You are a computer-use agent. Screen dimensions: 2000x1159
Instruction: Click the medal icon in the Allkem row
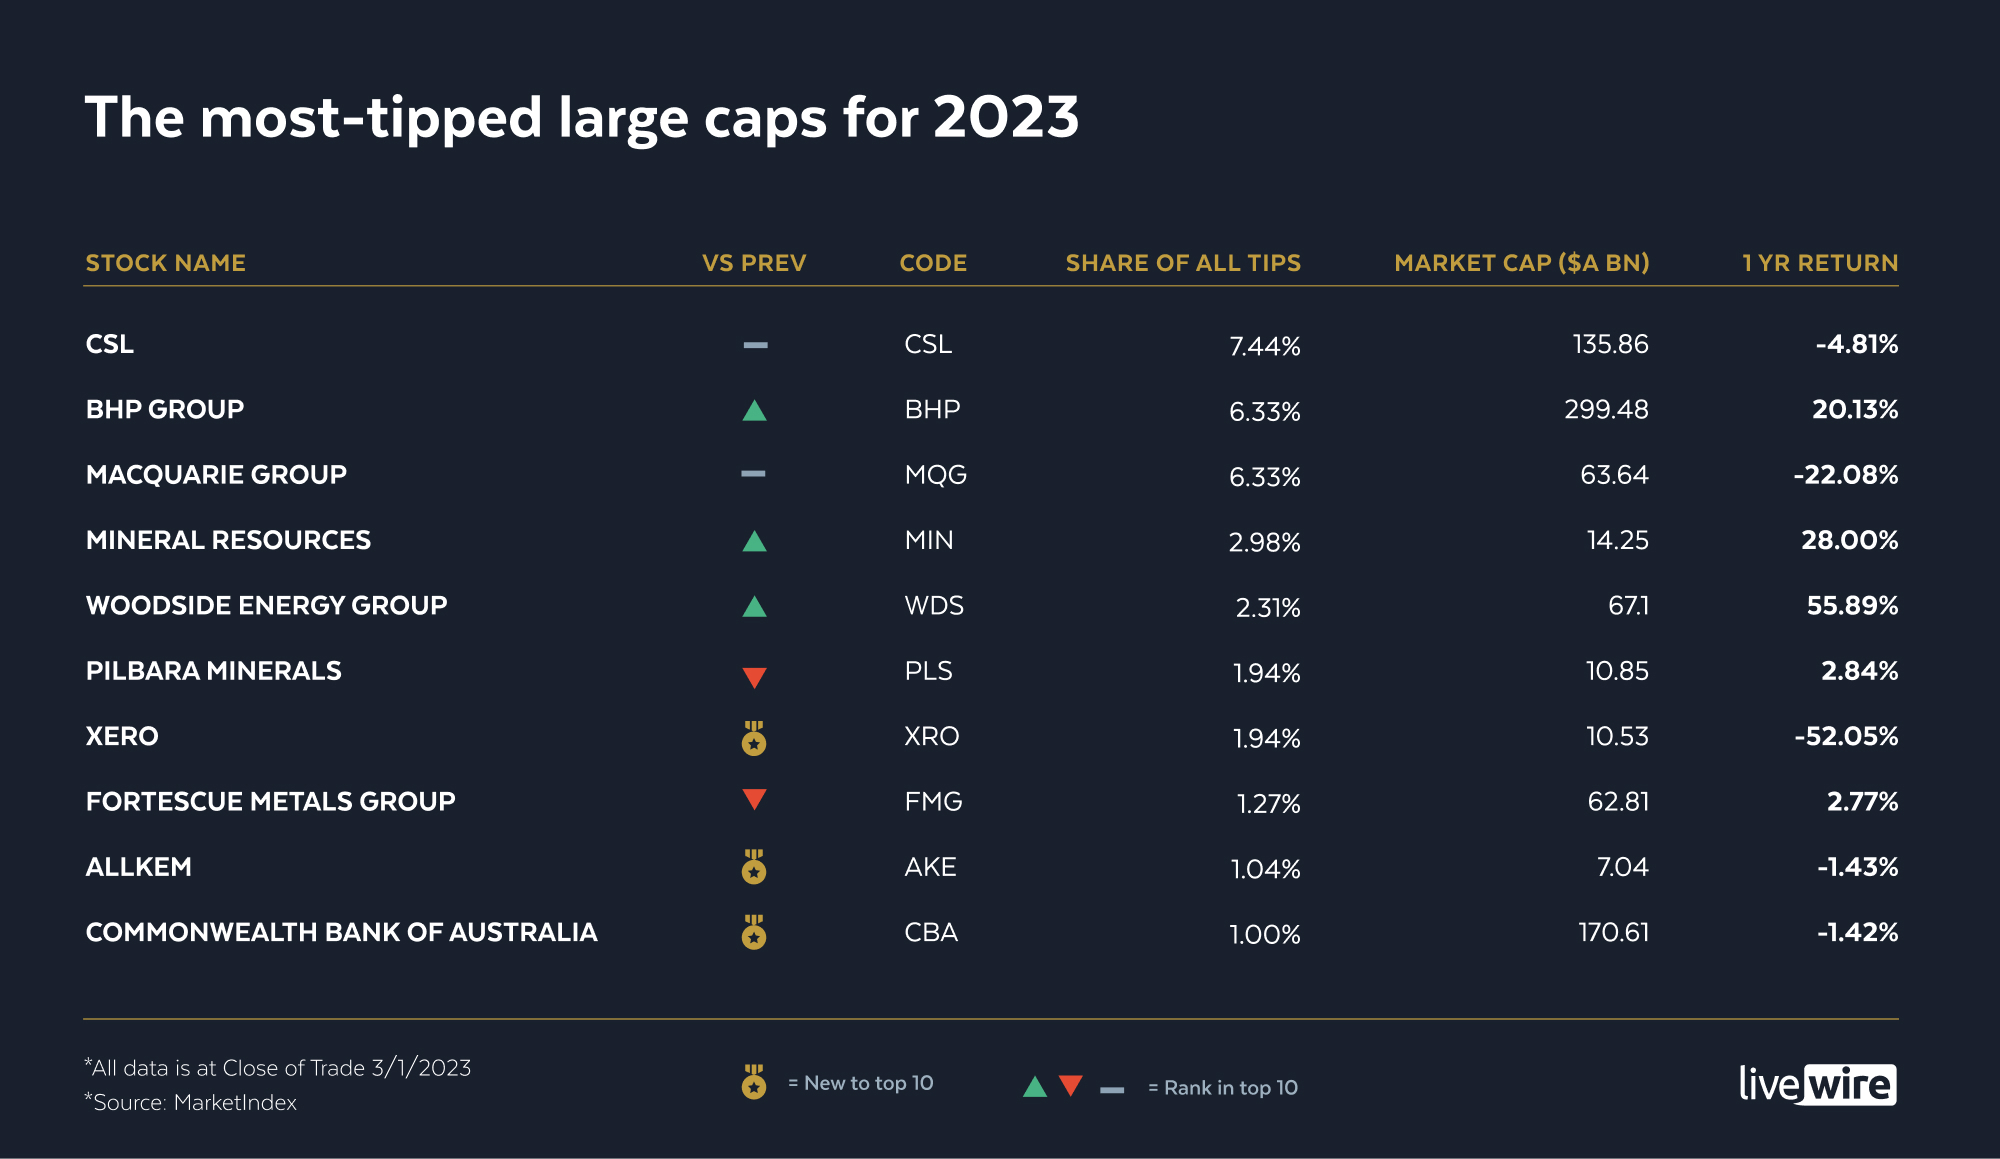[754, 867]
